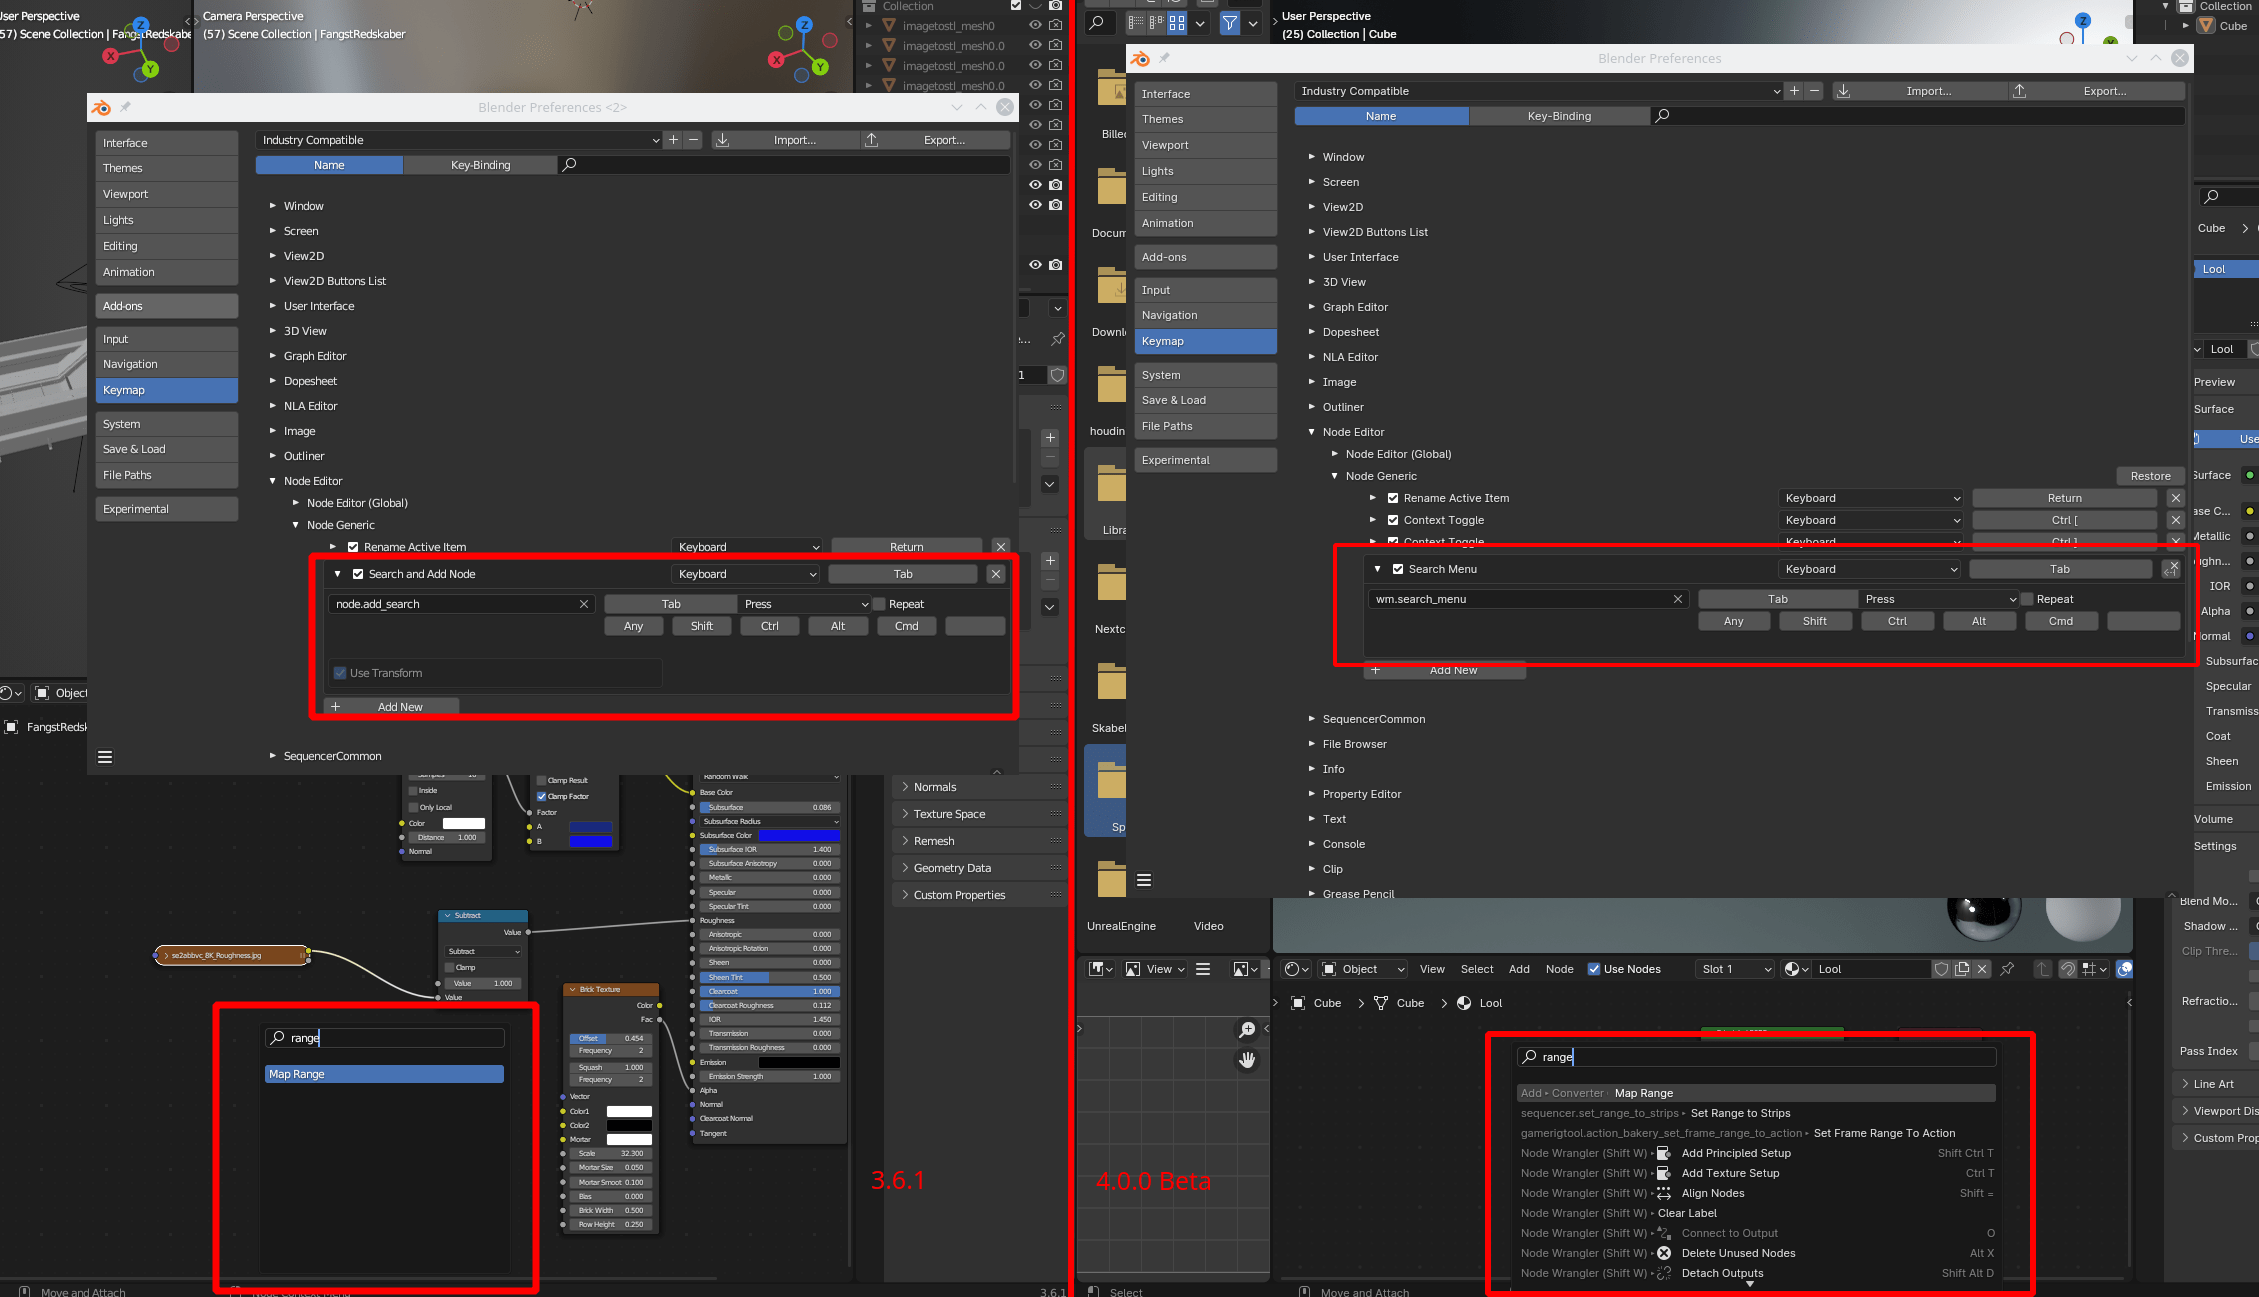Open the Node menu in the shader editor

point(1559,969)
